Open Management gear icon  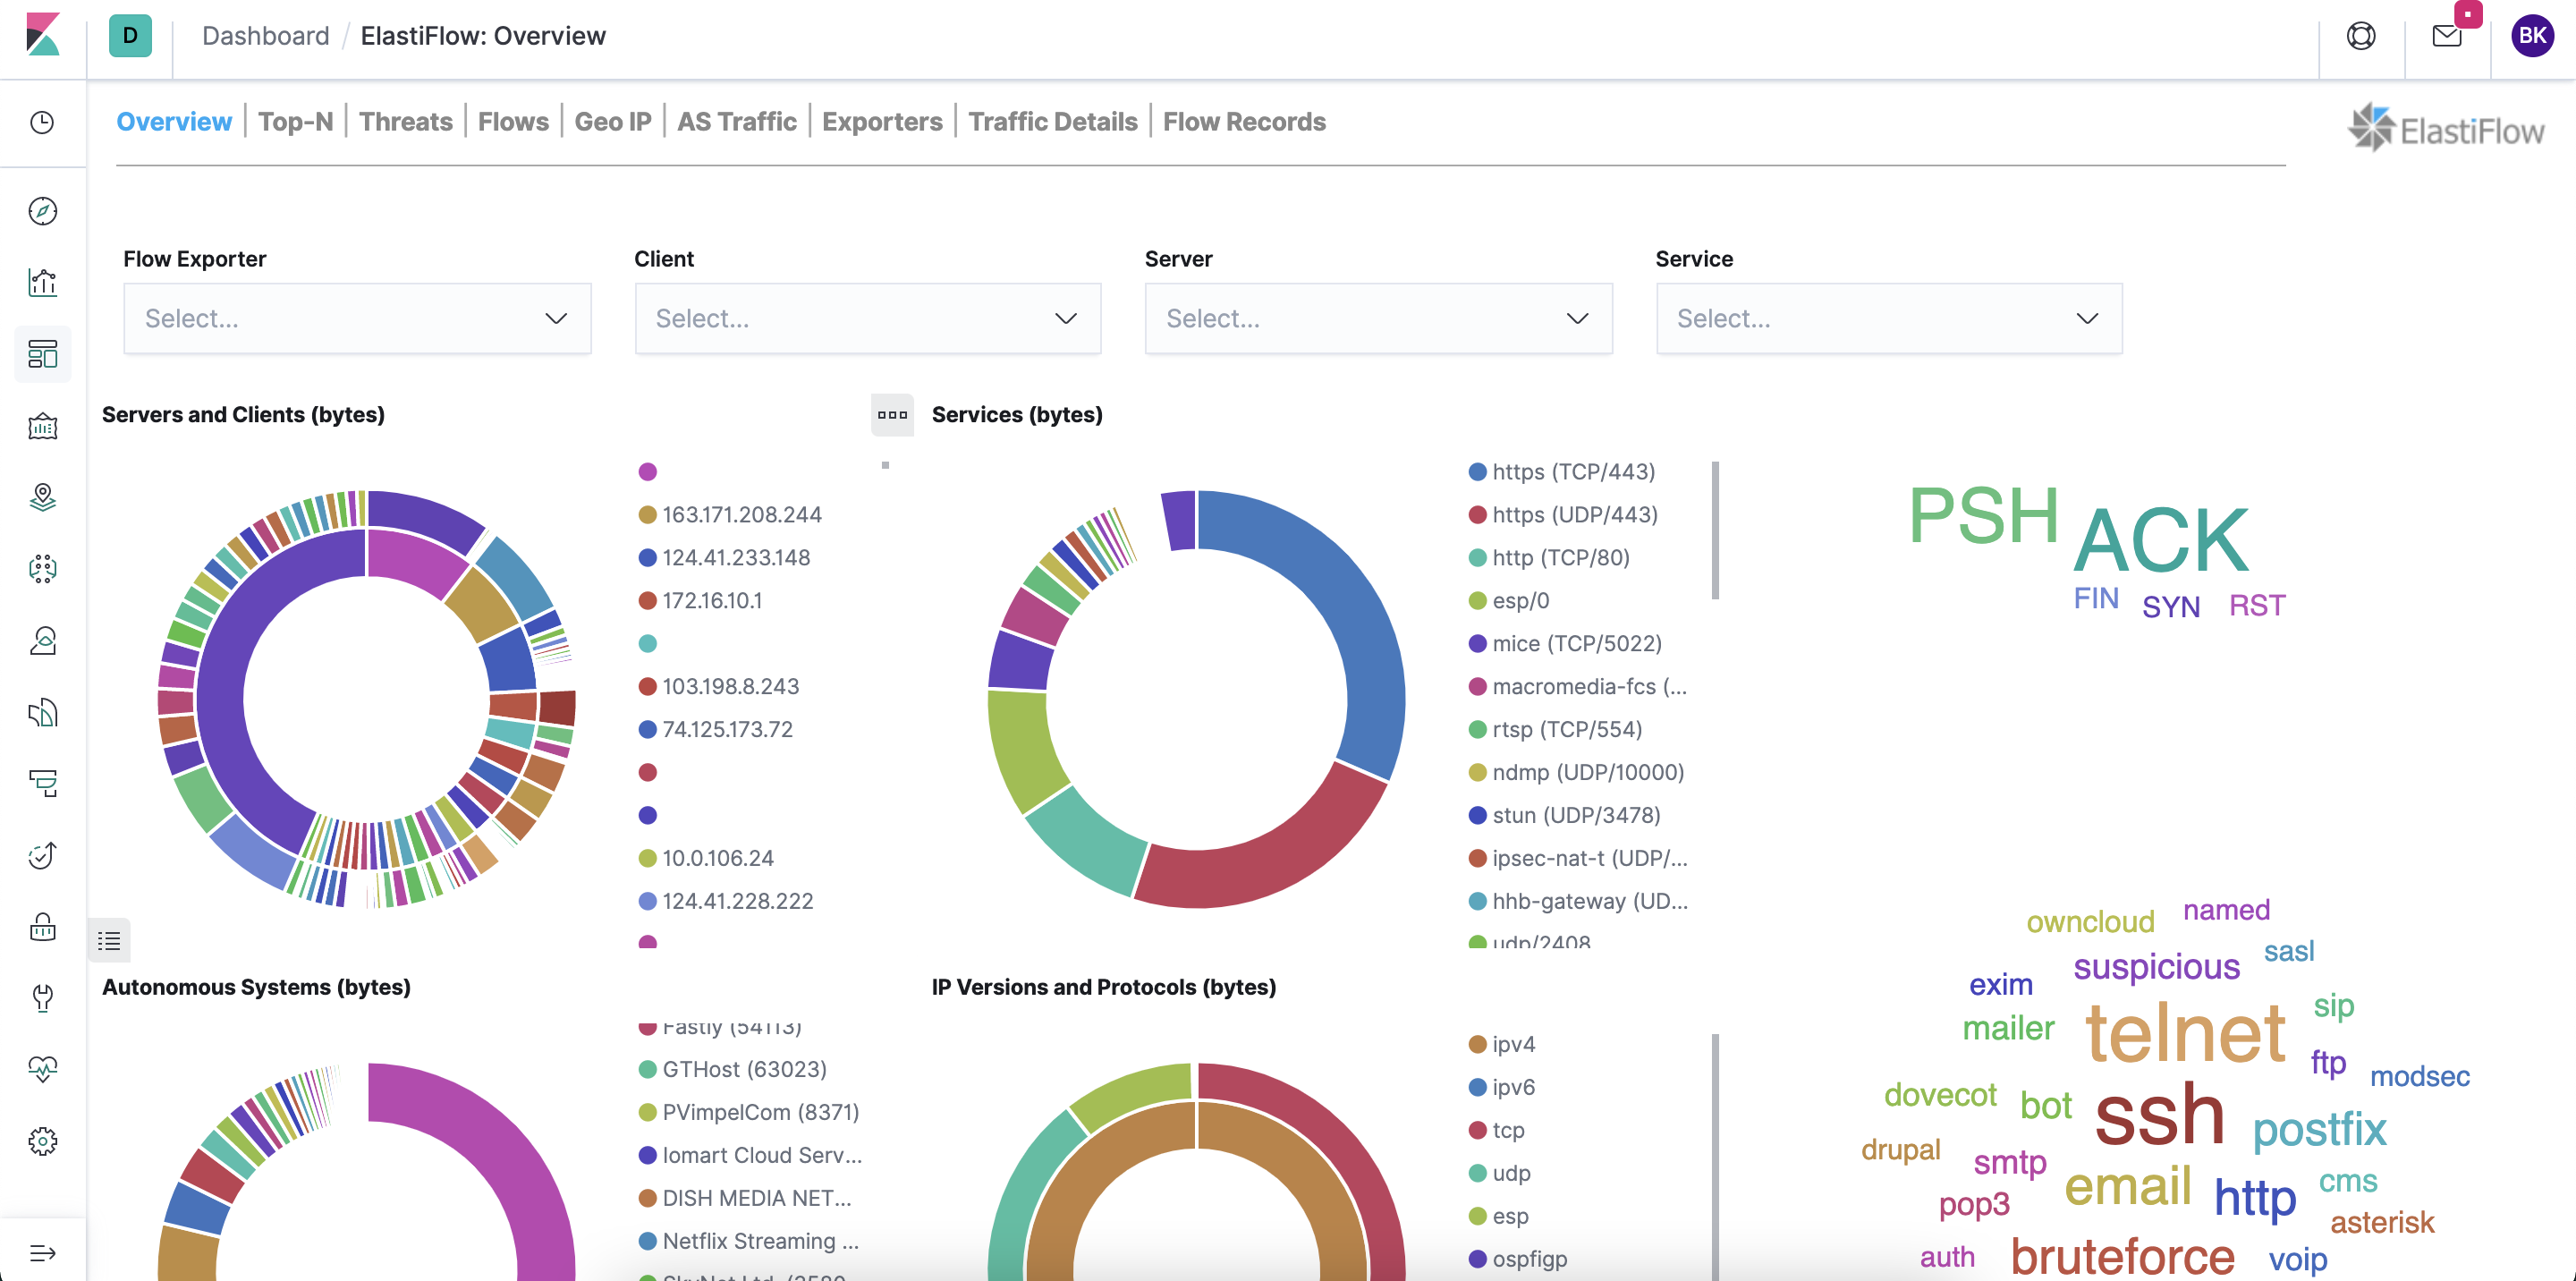pyautogui.click(x=43, y=1142)
